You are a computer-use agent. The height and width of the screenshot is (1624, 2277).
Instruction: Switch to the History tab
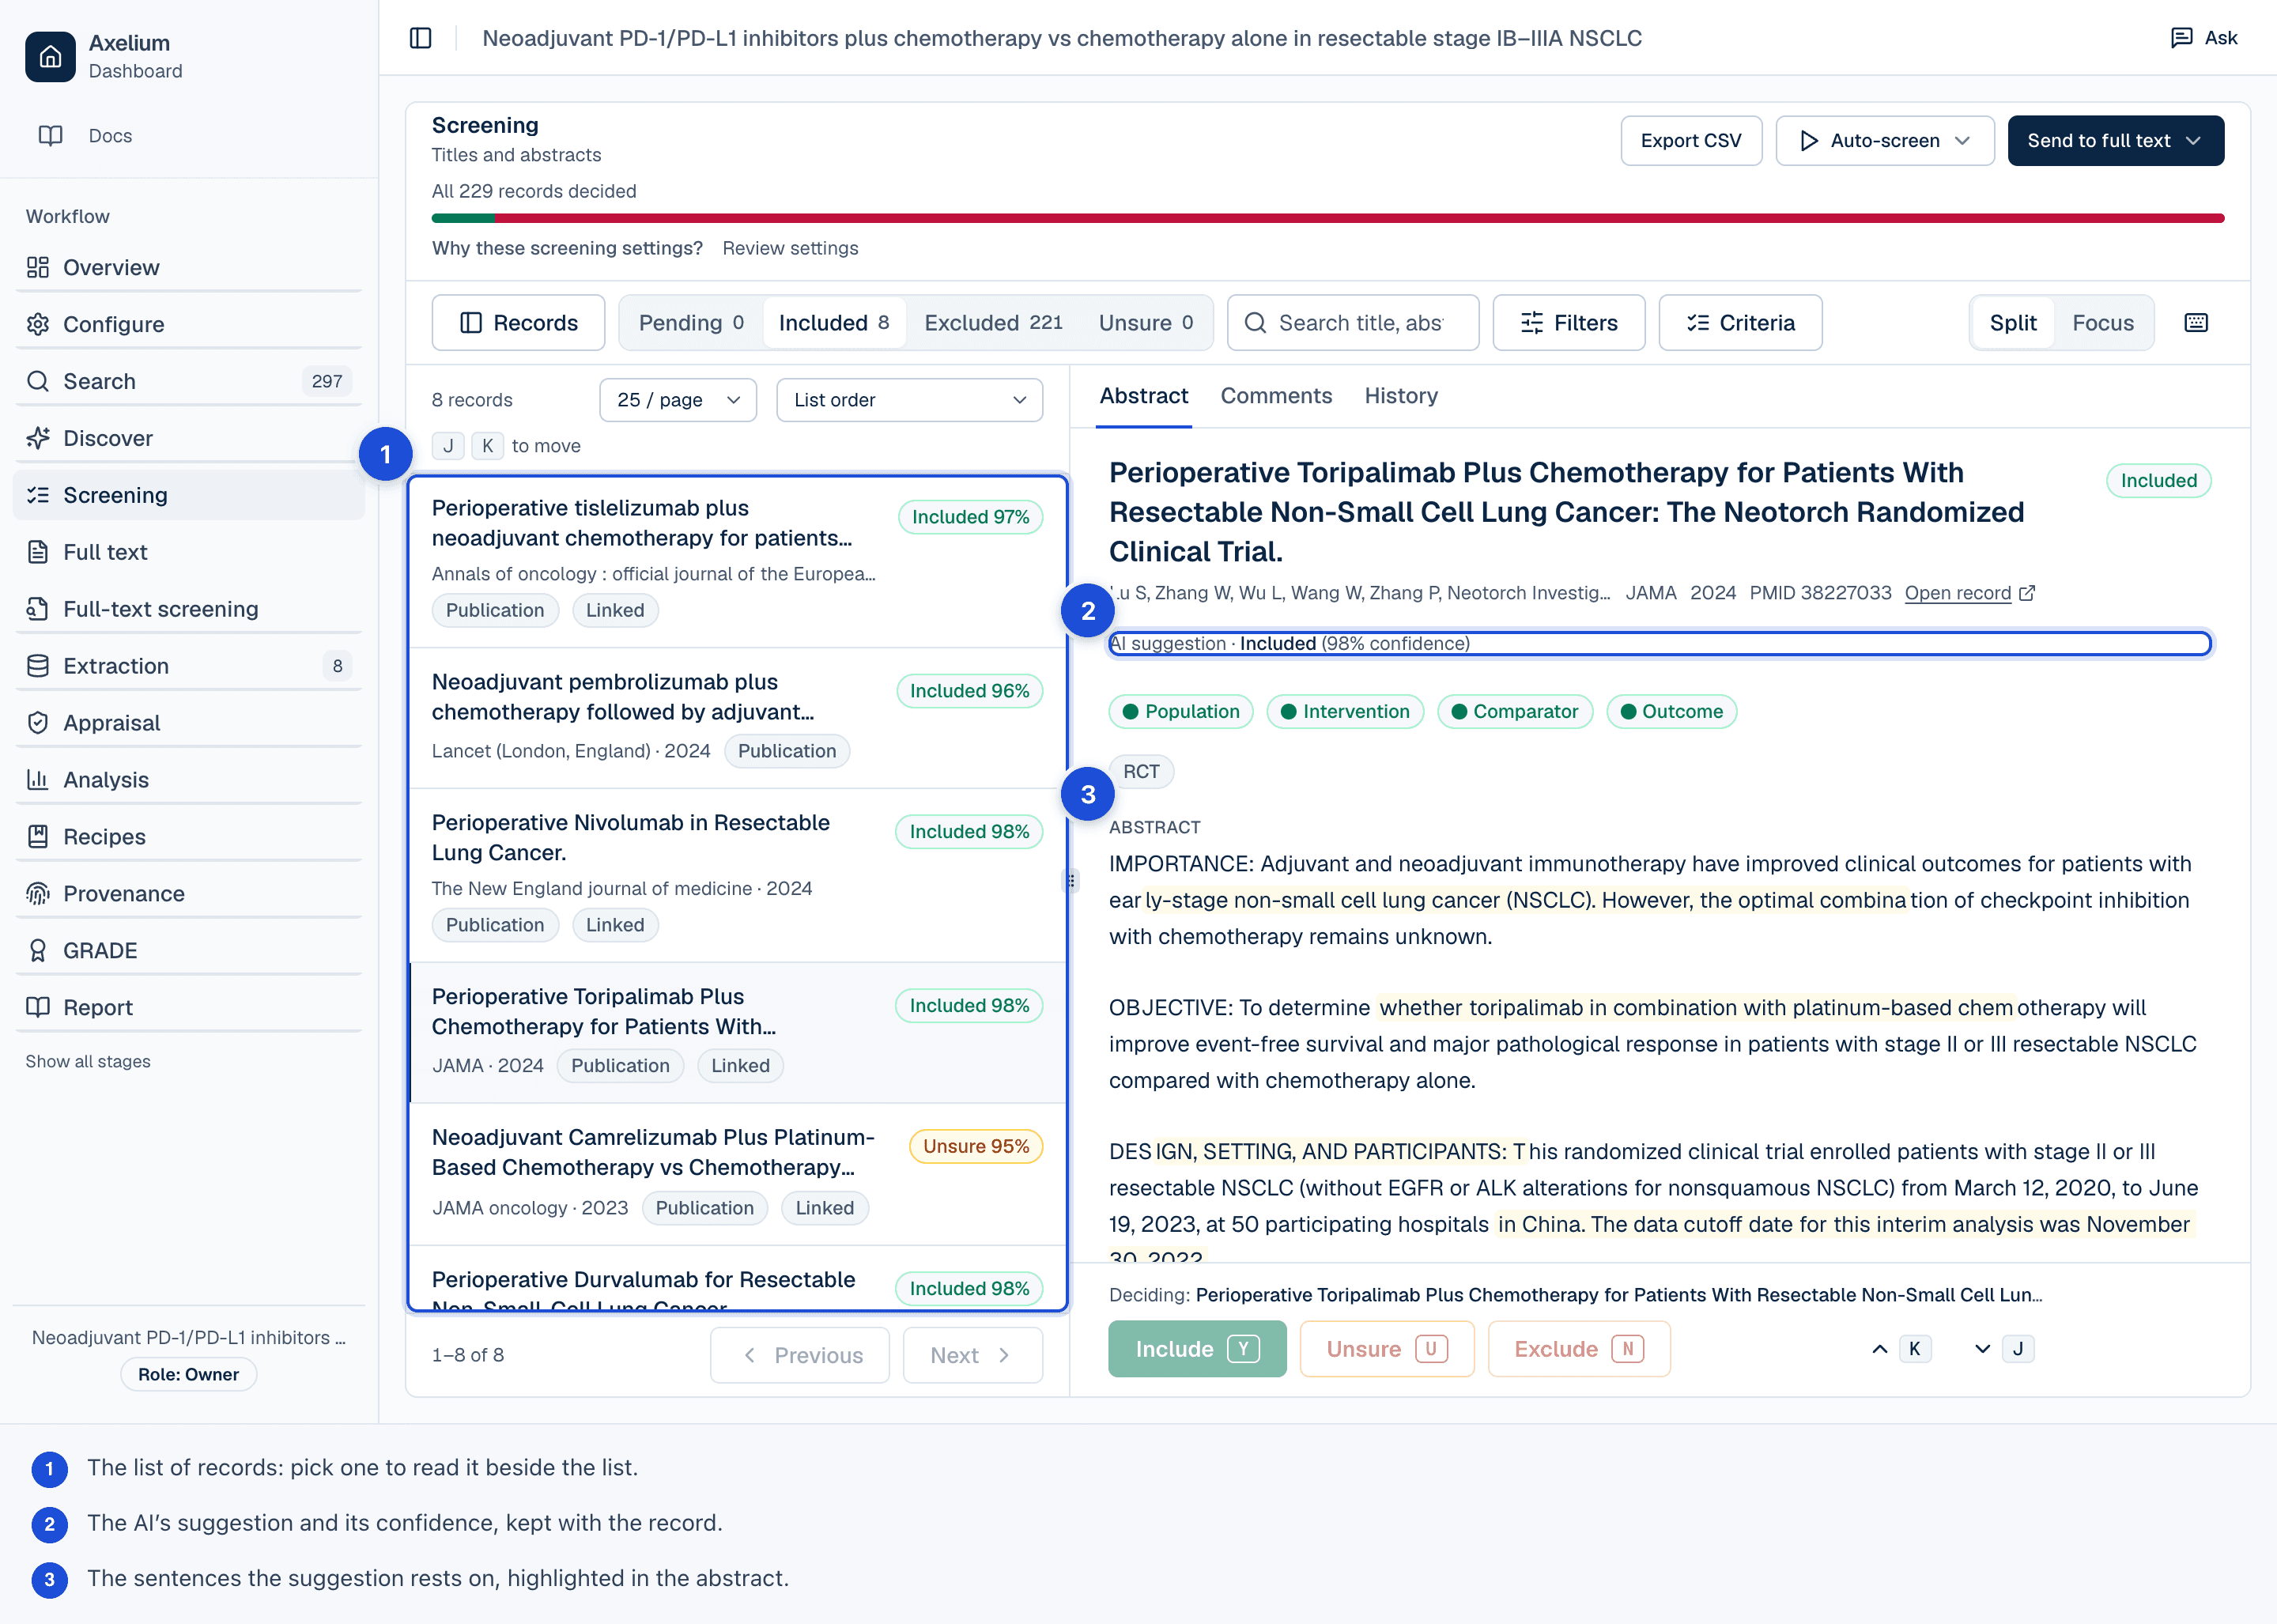coord(1401,396)
